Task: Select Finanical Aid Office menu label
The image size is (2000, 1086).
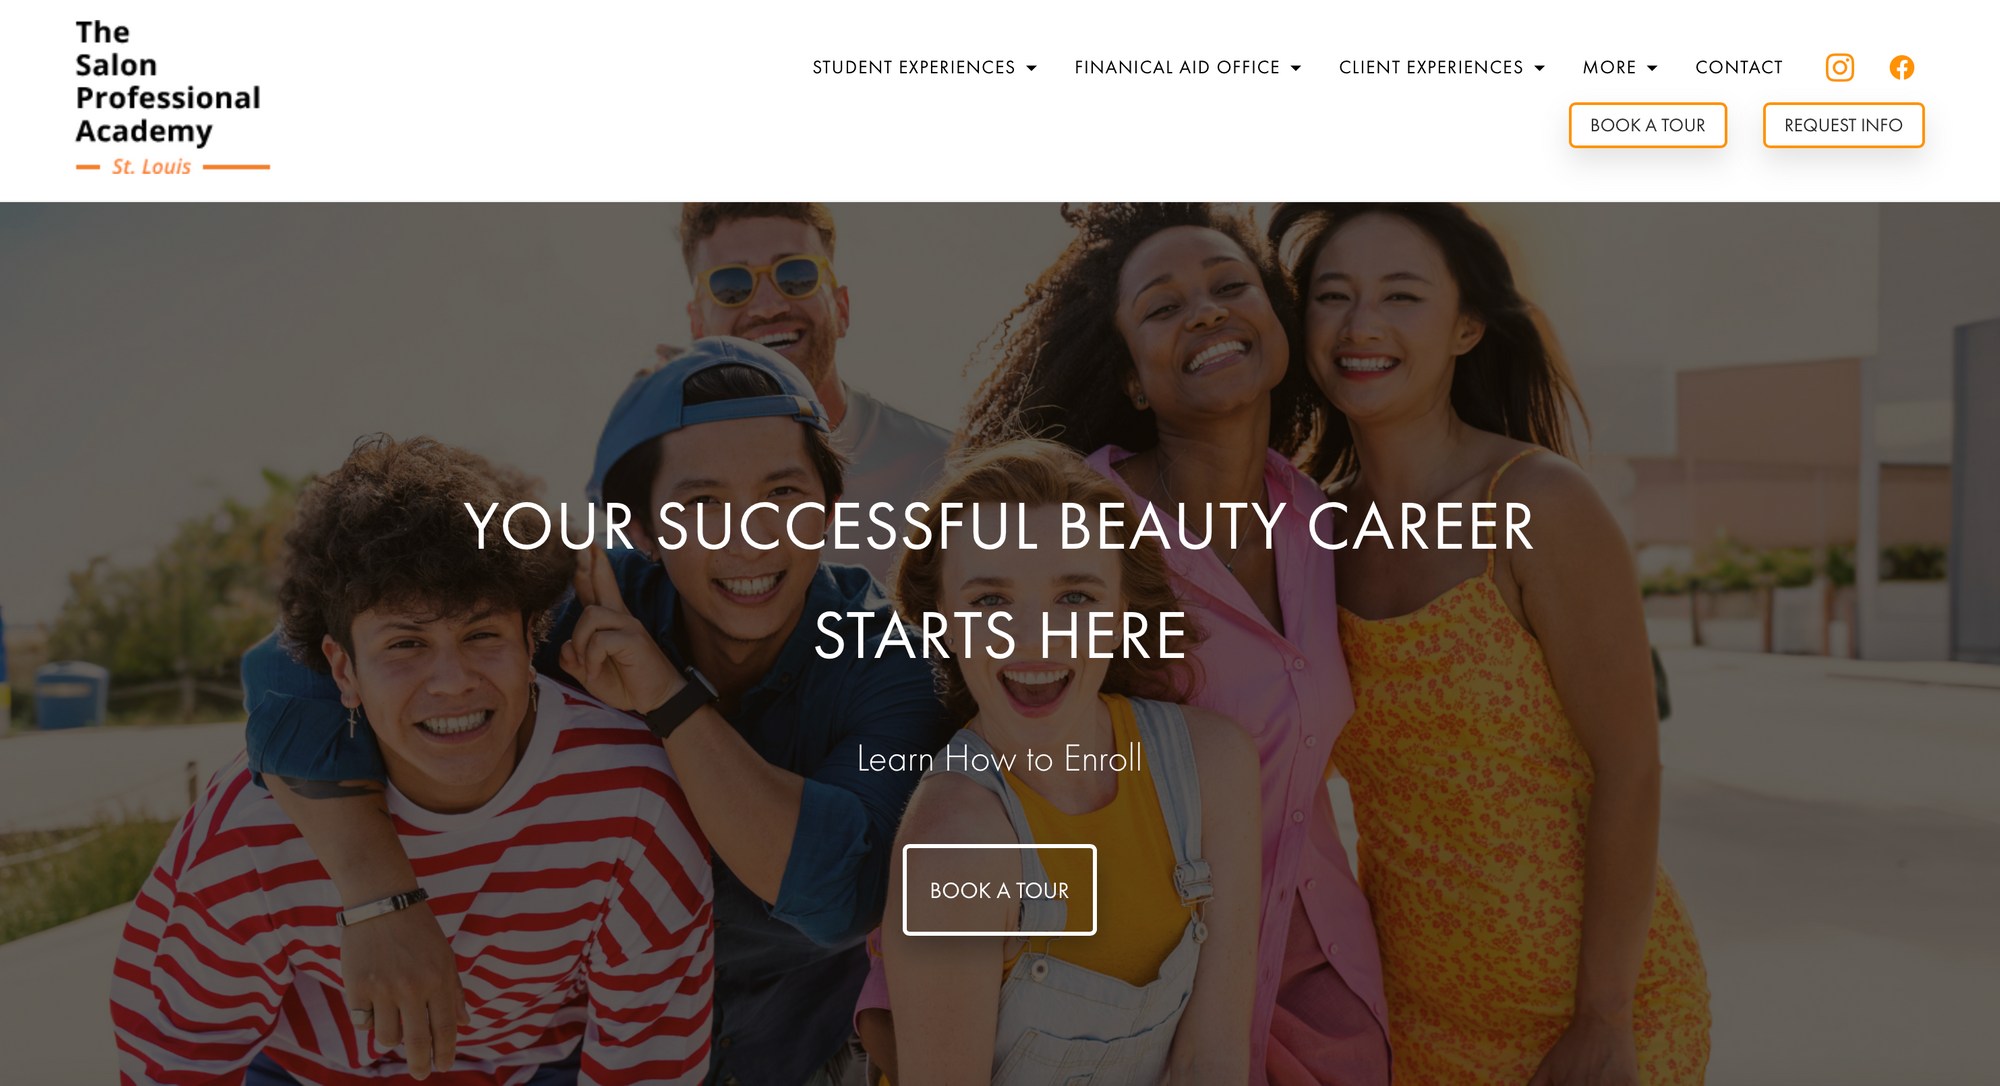Action: point(1177,67)
